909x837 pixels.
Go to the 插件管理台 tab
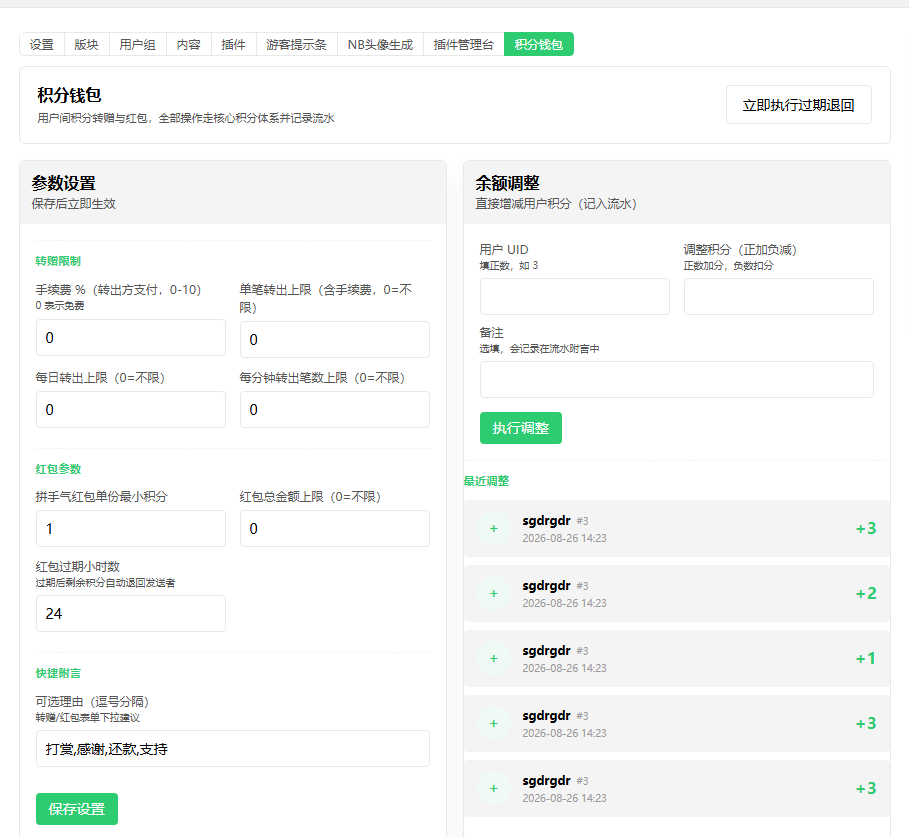(464, 45)
